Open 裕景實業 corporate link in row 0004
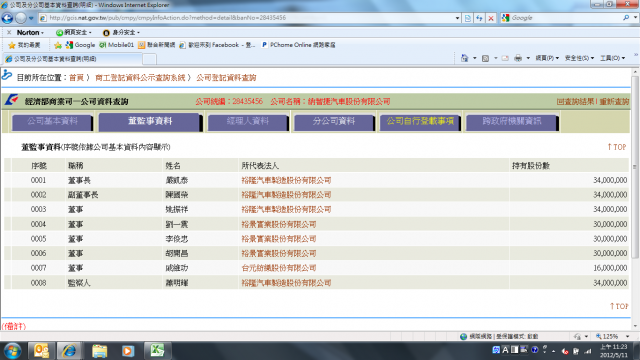Screen dimensions: 640x360 coord(279,224)
